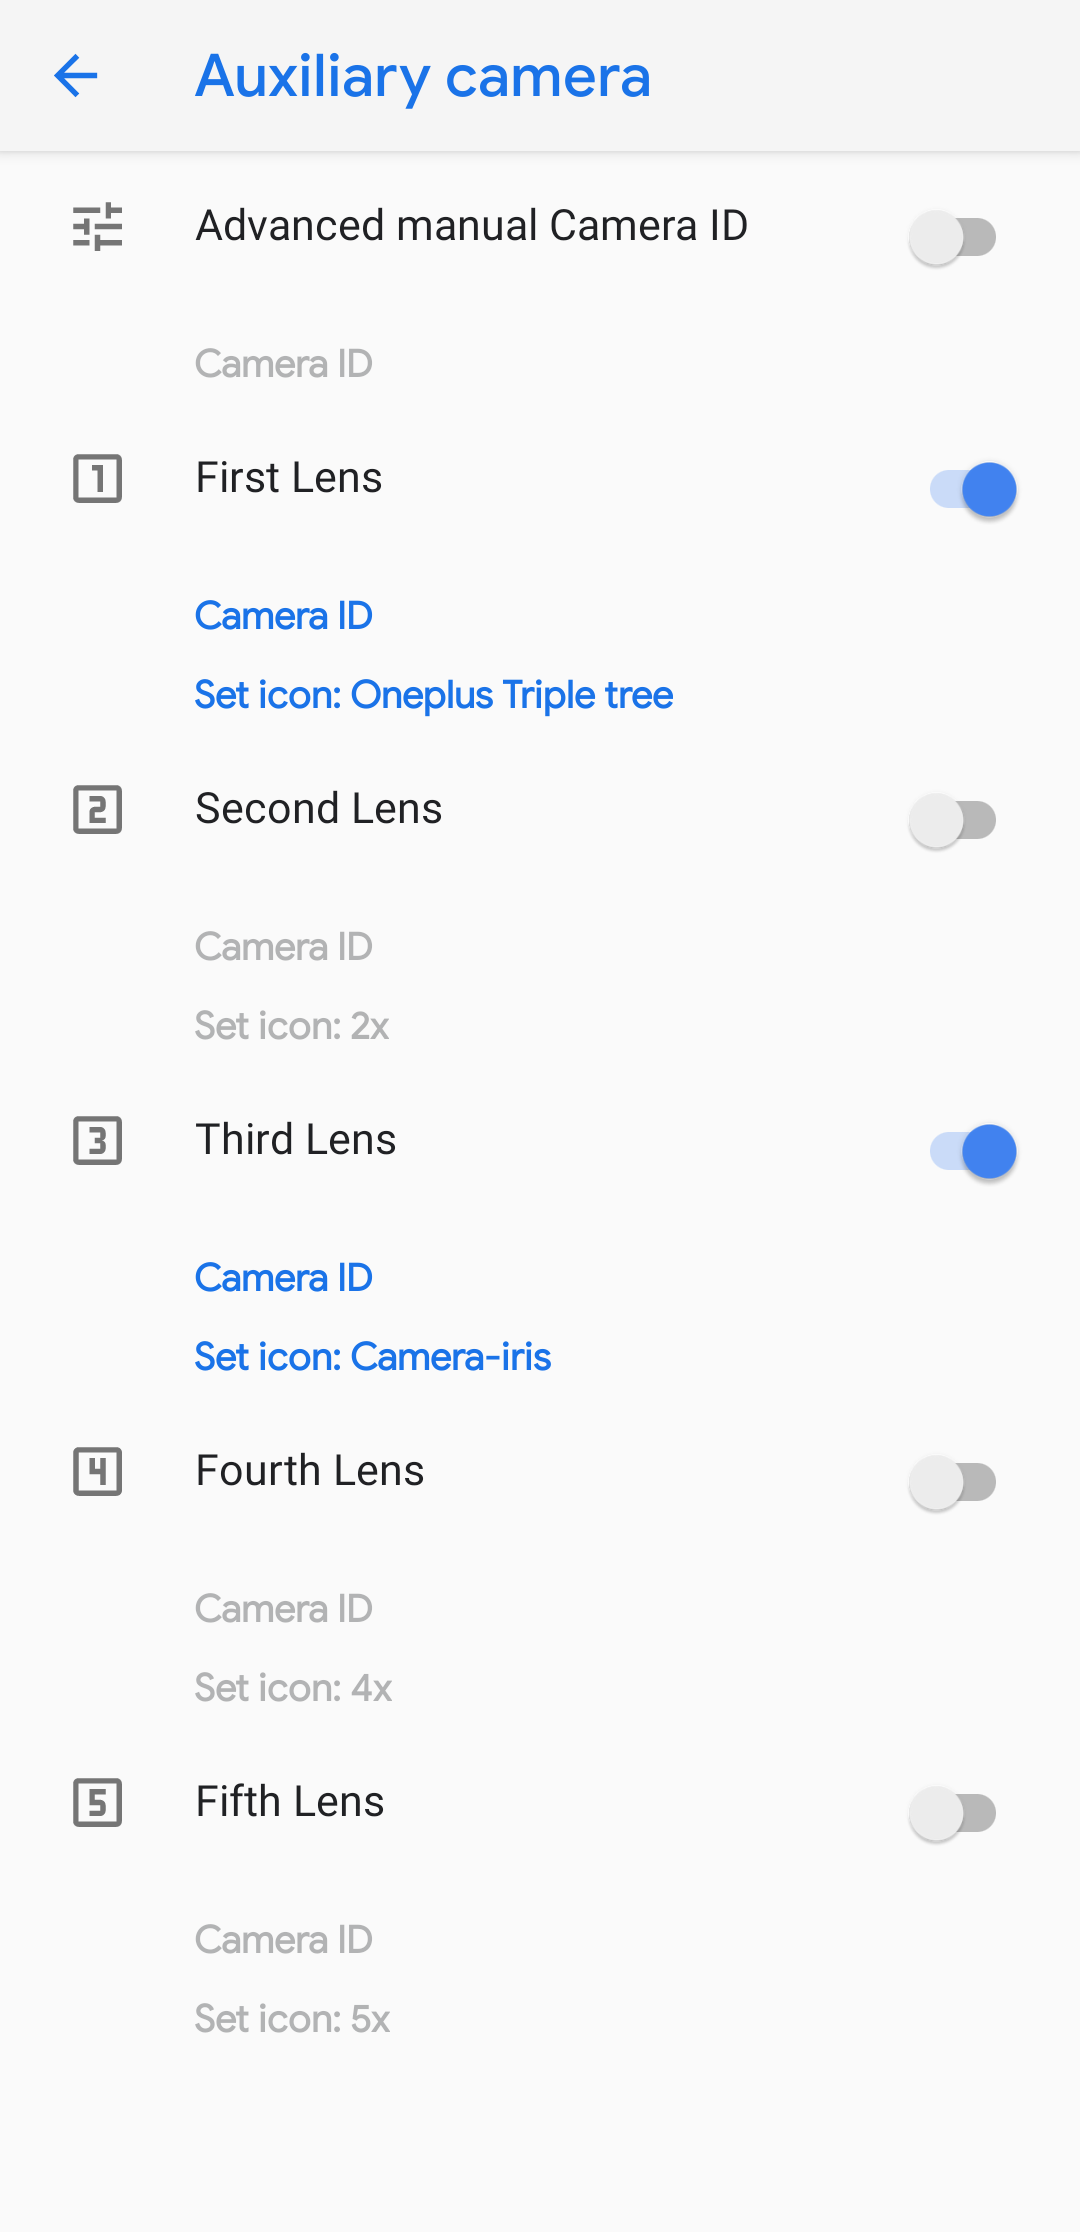Viewport: 1080px width, 2232px height.
Task: Turn on the Fourth Lens switch
Action: coord(953,1482)
